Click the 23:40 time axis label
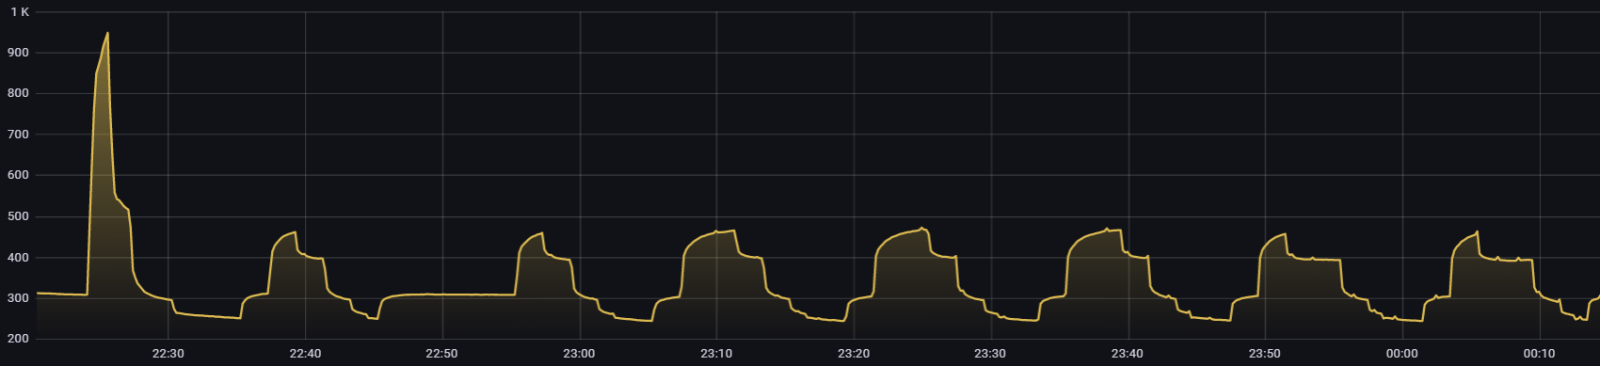This screenshot has height=366, width=1600. coord(1127,353)
